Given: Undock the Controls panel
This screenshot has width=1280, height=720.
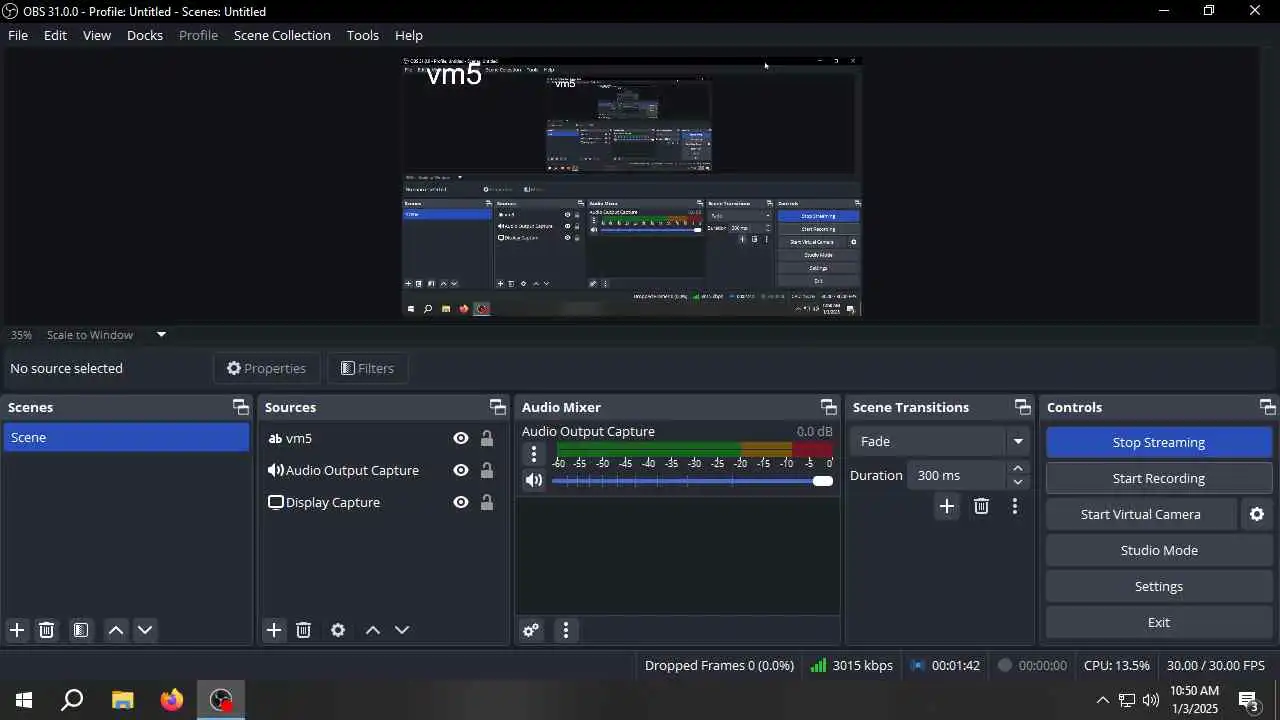Looking at the screenshot, I should [1268, 407].
